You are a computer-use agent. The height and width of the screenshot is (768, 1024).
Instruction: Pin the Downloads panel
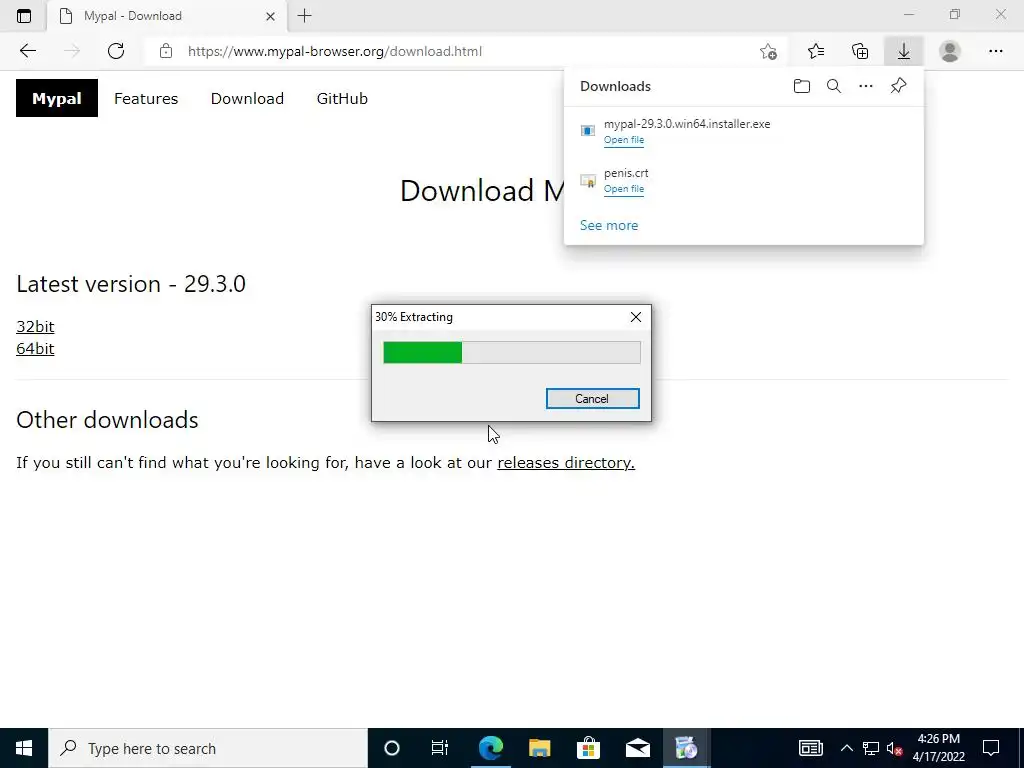coord(899,86)
